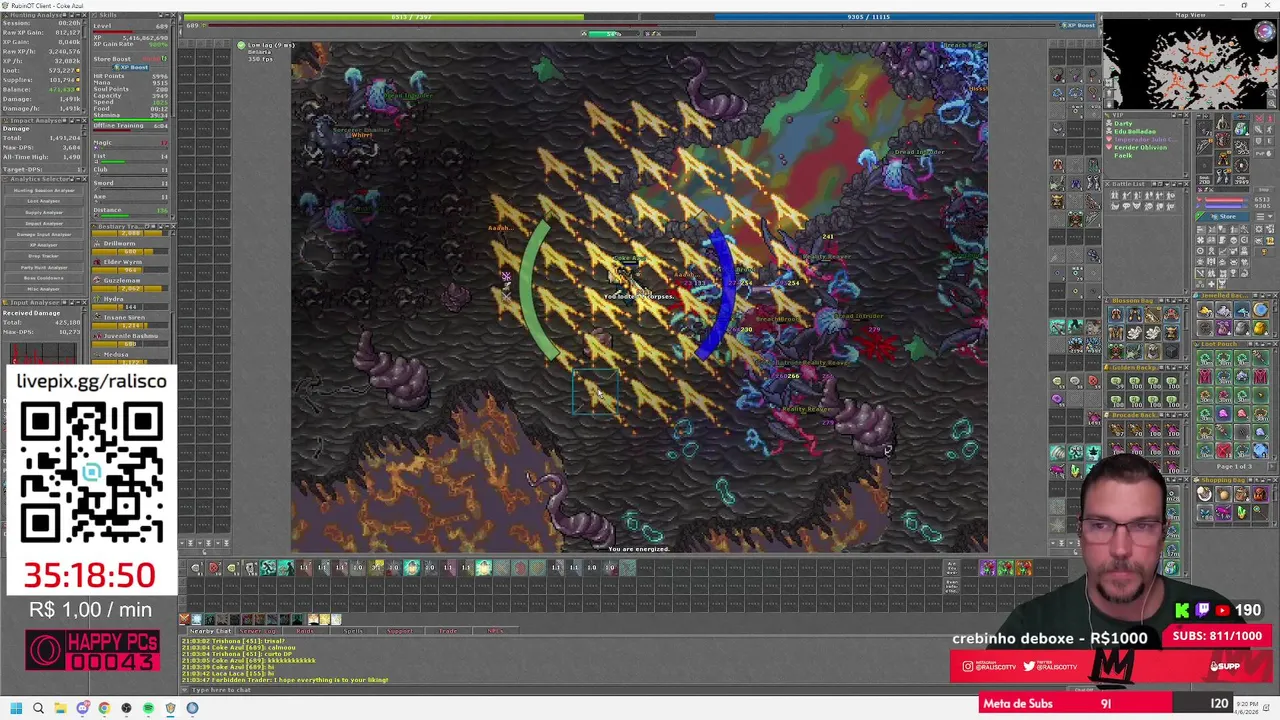
Task: Select VIP entry Edu Bolladao
Action: (x=1135, y=131)
